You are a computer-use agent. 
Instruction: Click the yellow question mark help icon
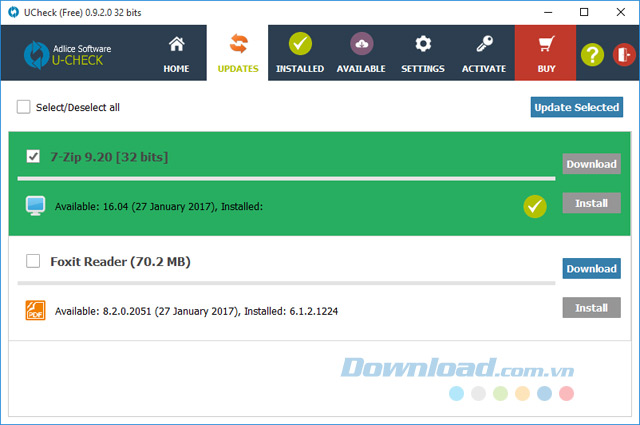pos(592,54)
